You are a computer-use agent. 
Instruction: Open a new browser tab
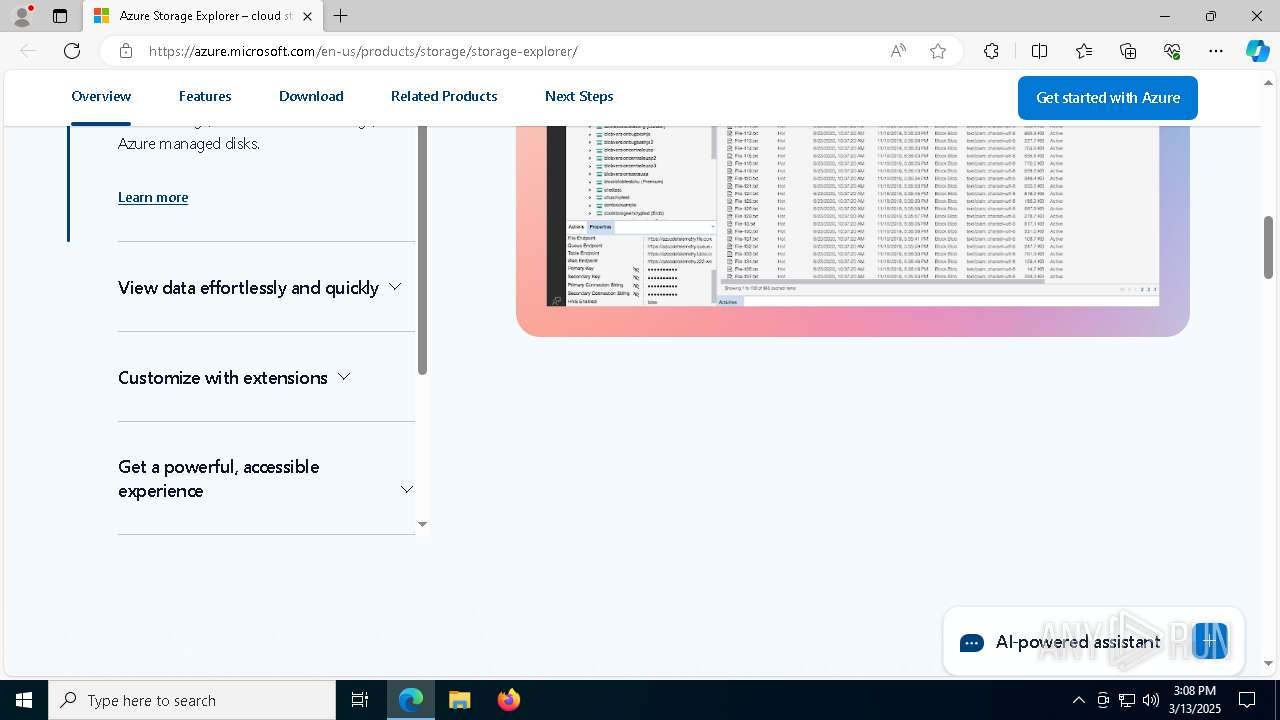click(x=341, y=16)
